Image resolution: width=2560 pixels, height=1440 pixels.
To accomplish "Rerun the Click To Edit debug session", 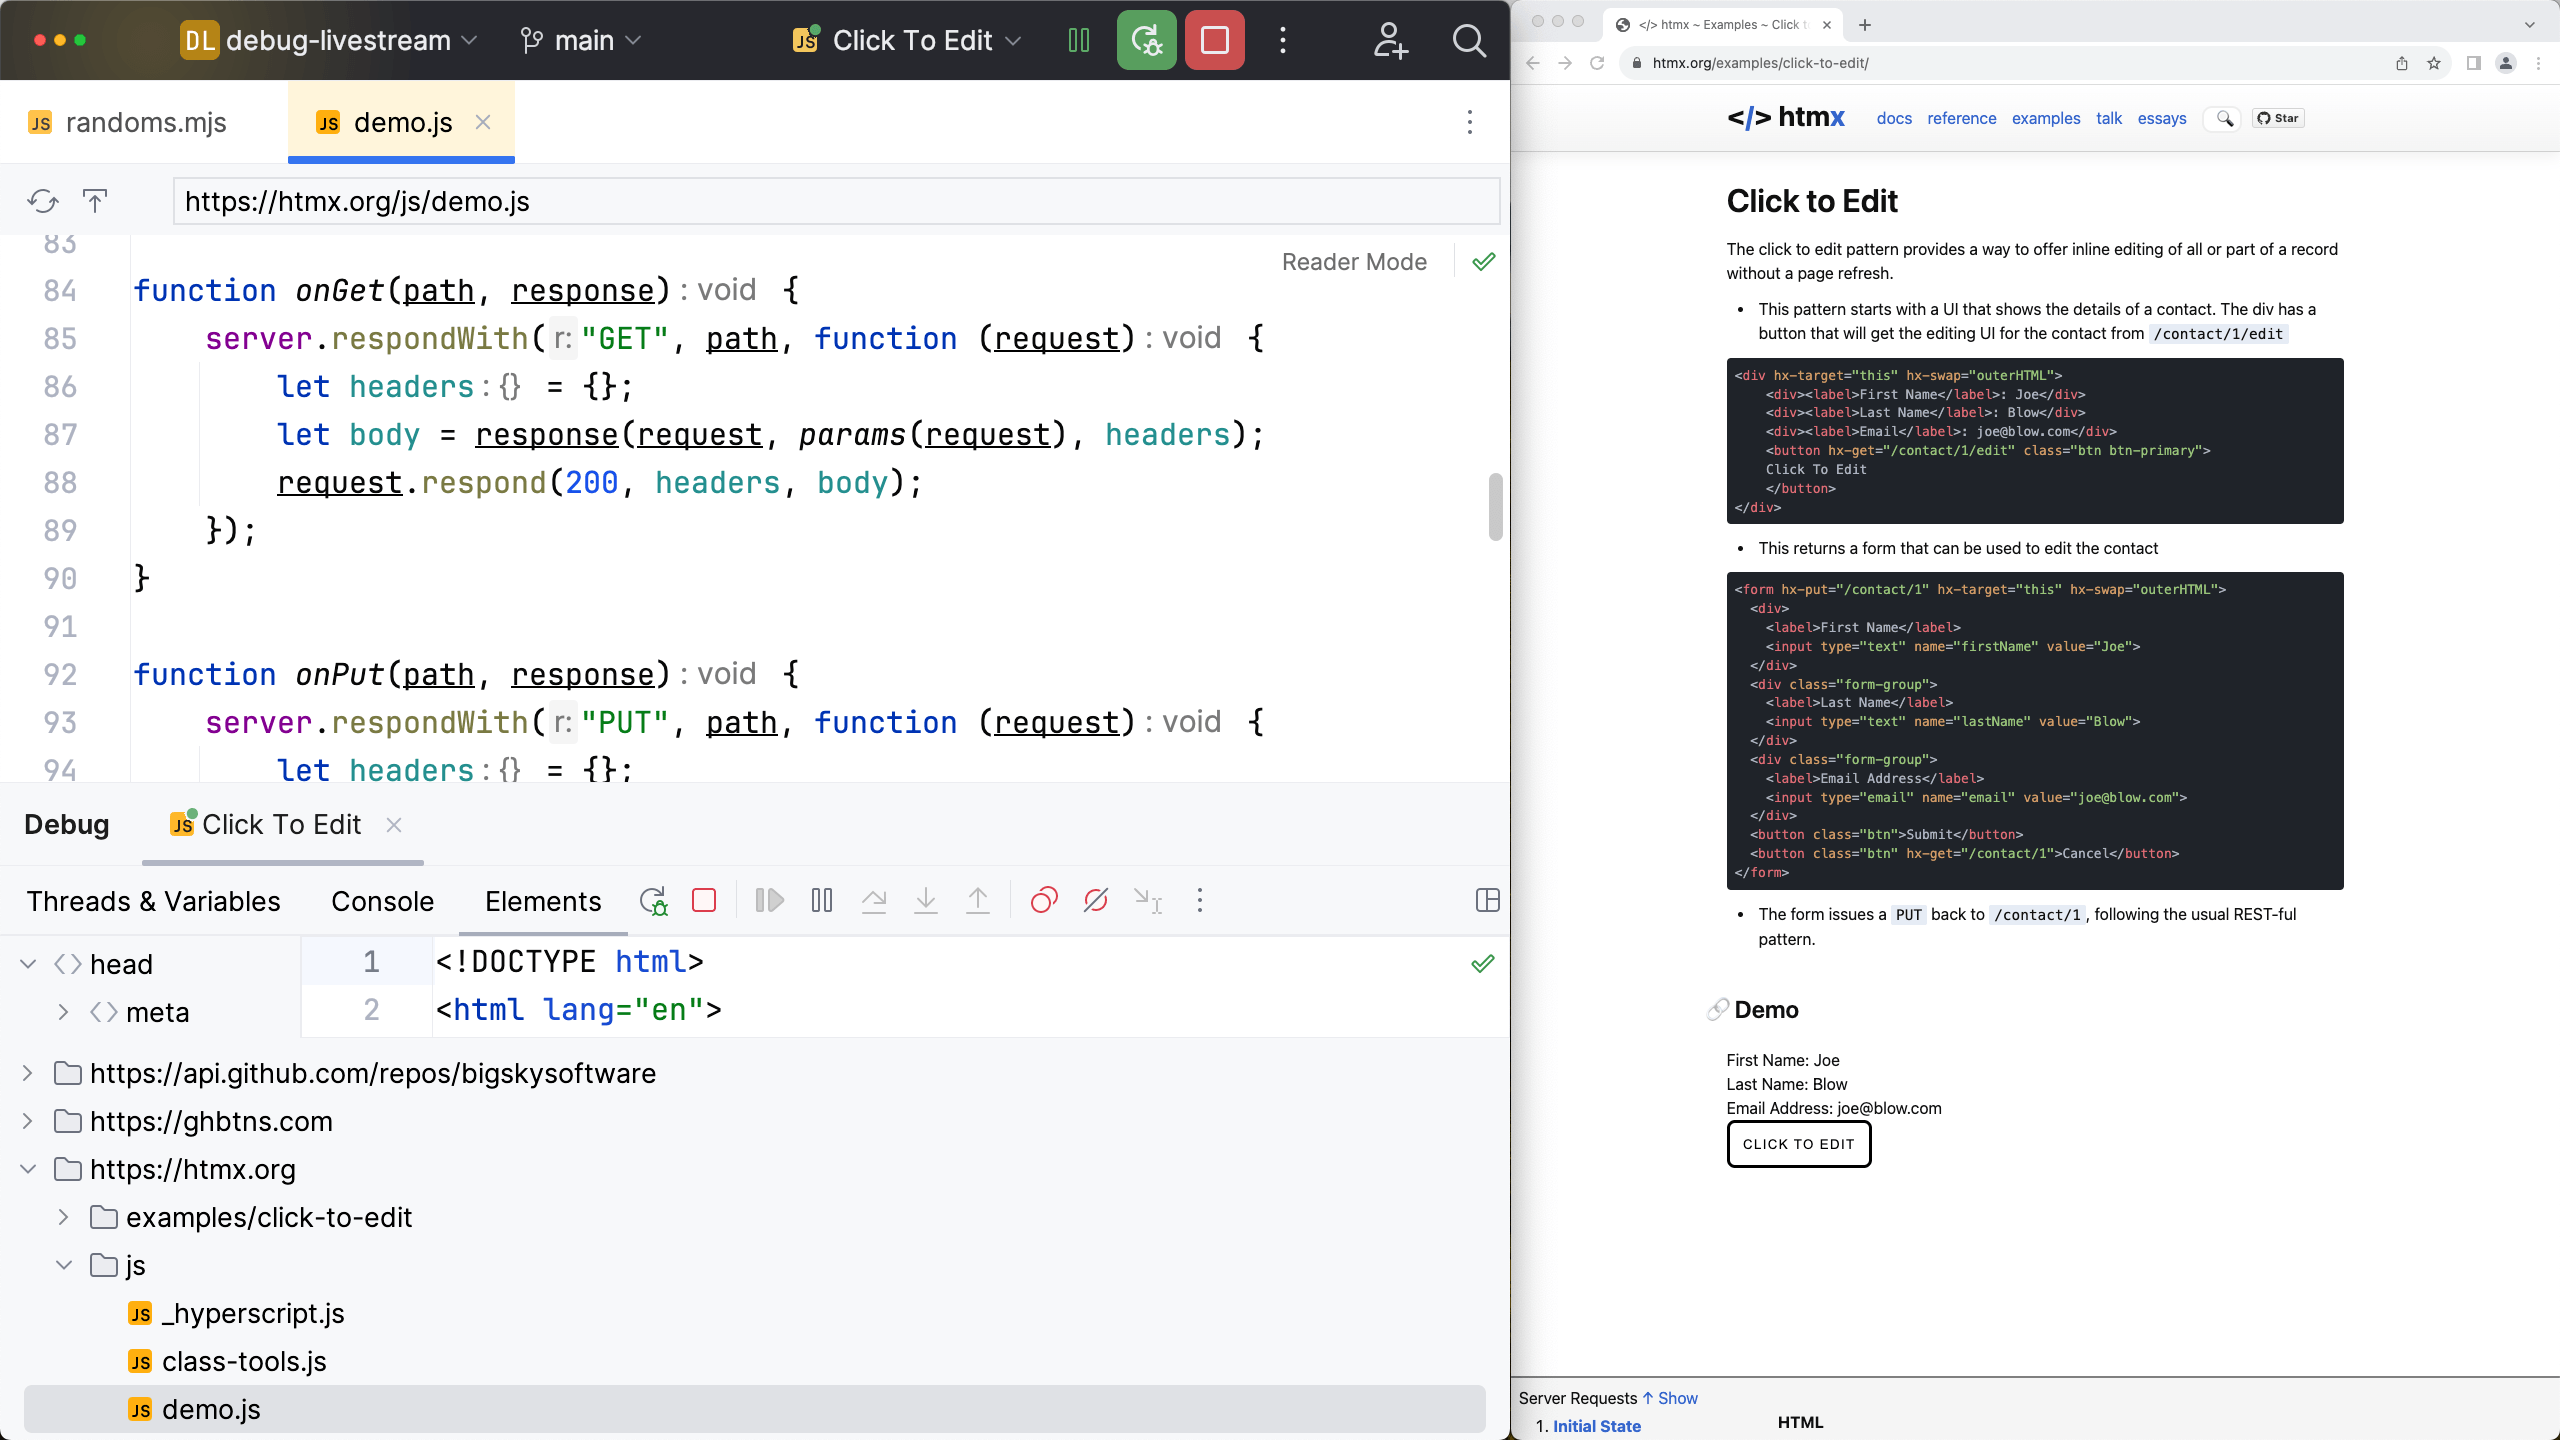I will pos(1146,40).
